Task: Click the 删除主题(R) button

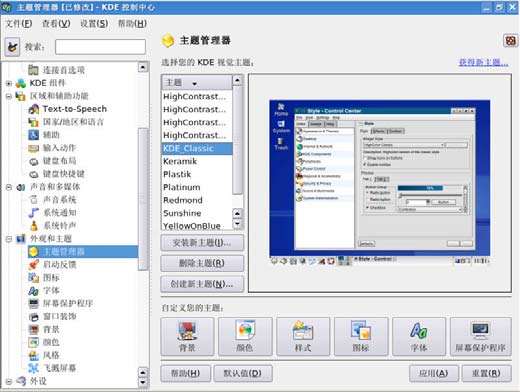Action: (202, 263)
